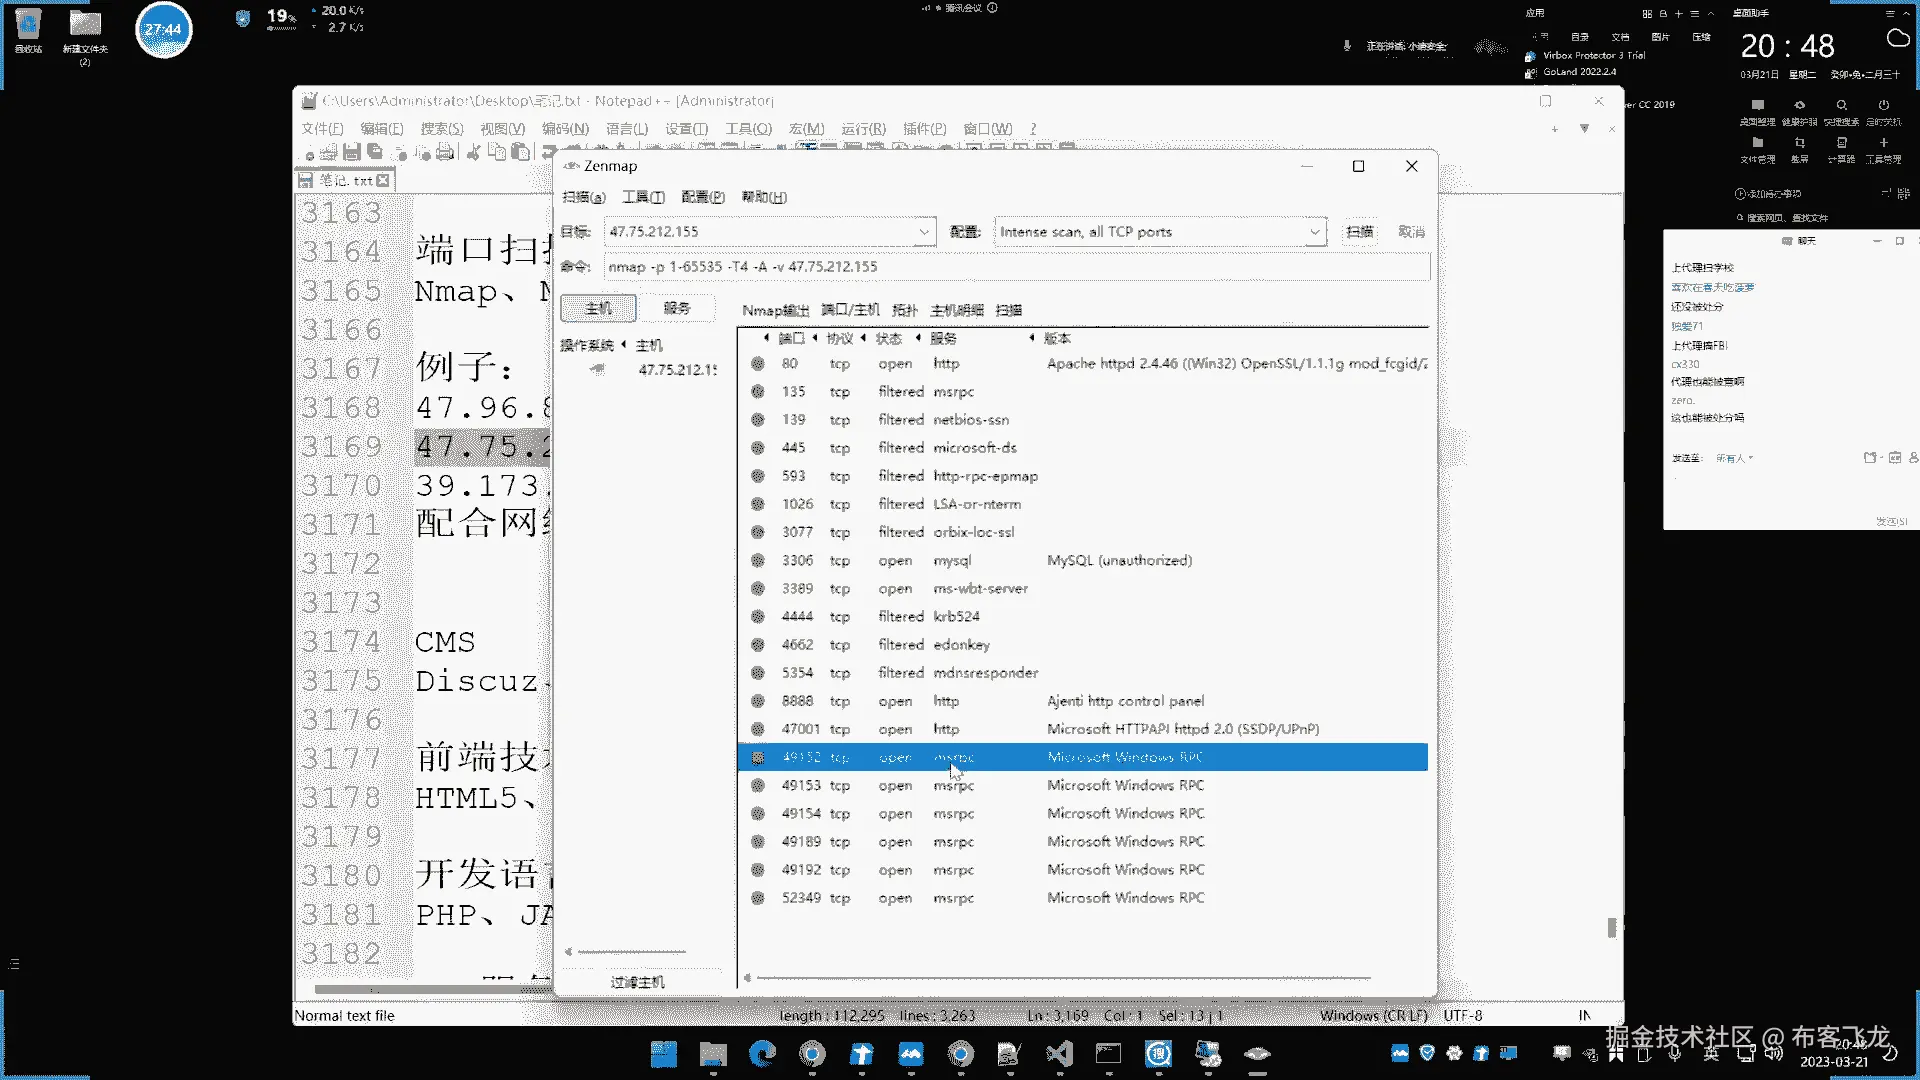Open Microsoft Edge from the taskbar
Viewport: 1920px width, 1080px height.
[763, 1053]
